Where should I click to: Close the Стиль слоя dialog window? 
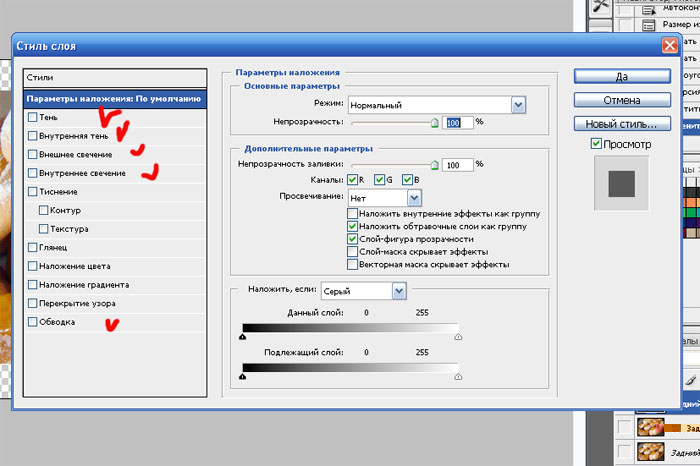pyautogui.click(x=669, y=46)
